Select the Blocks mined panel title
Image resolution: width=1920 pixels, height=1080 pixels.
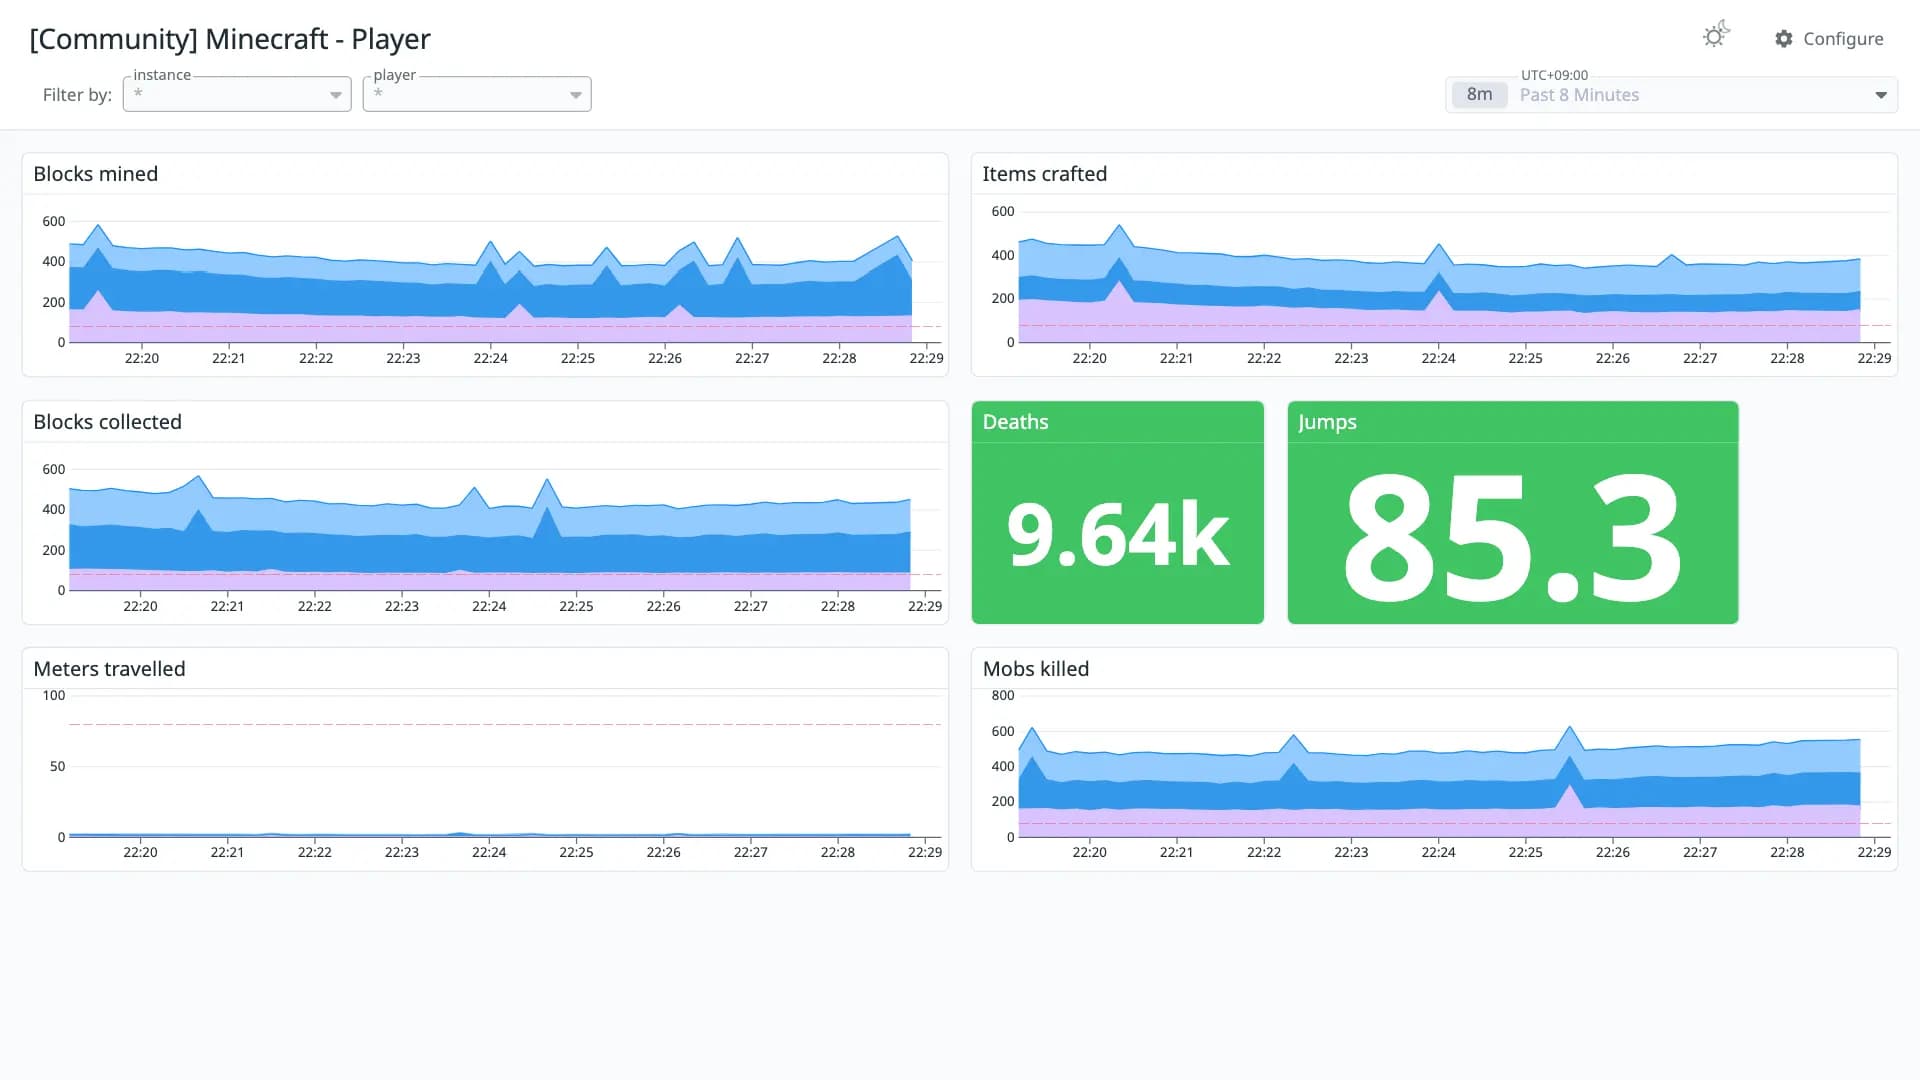pyautogui.click(x=96, y=174)
